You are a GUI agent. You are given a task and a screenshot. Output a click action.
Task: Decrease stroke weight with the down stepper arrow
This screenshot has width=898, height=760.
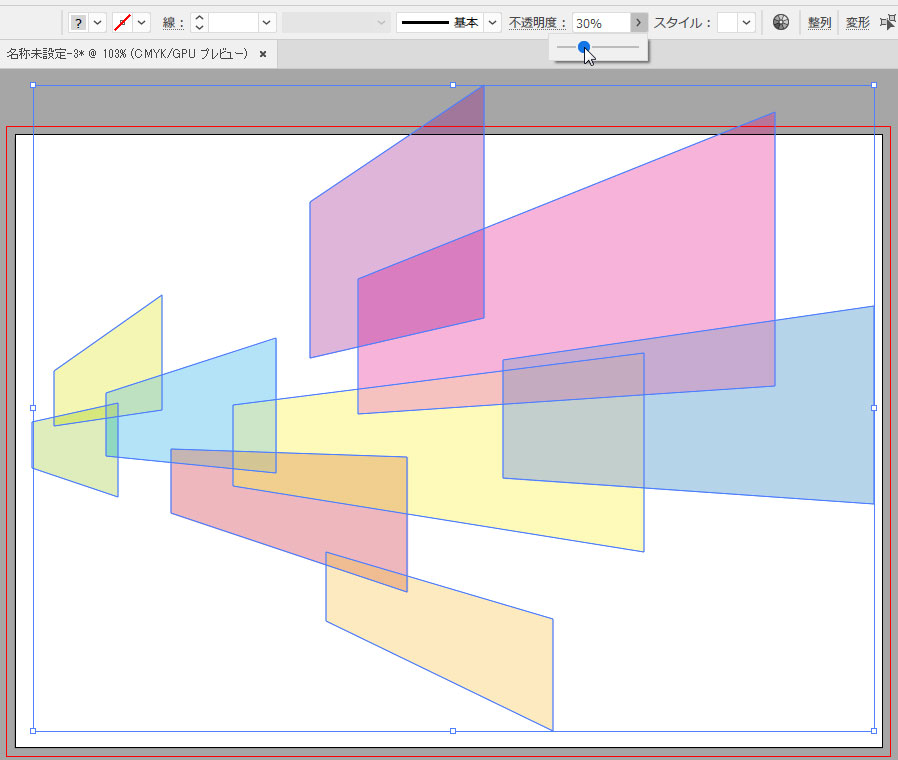coord(199,27)
